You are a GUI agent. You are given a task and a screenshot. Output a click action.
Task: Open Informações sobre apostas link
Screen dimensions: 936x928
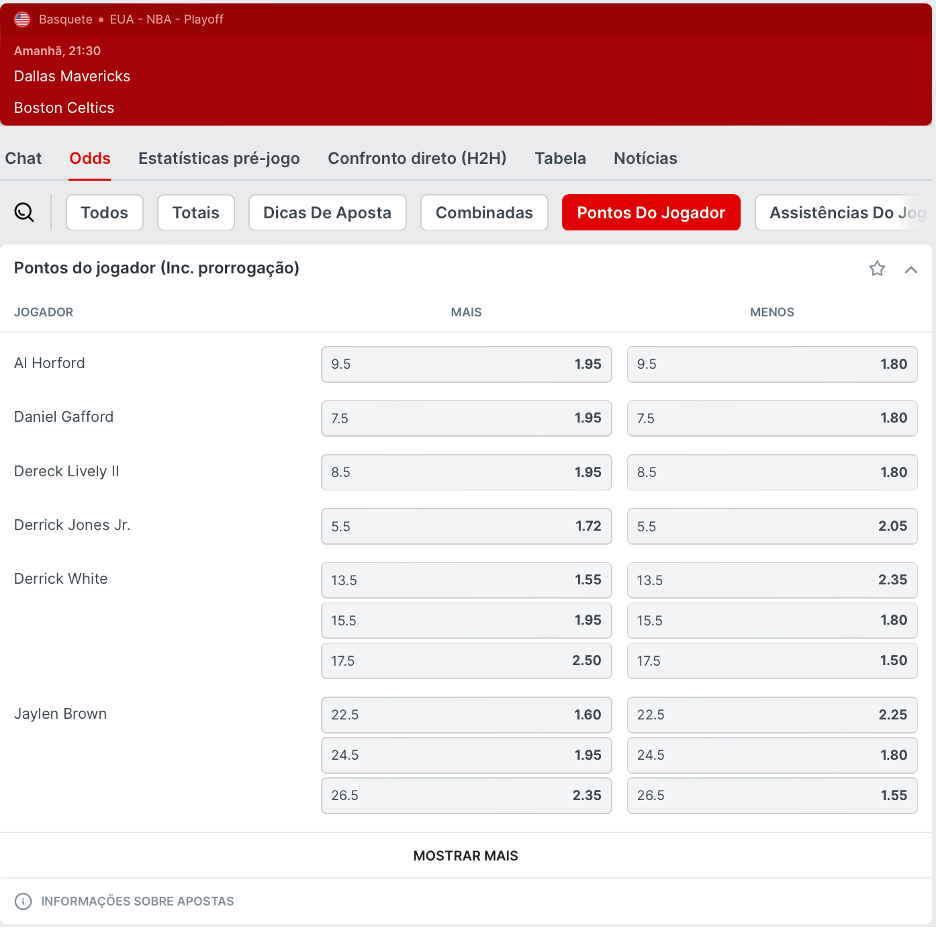click(137, 901)
